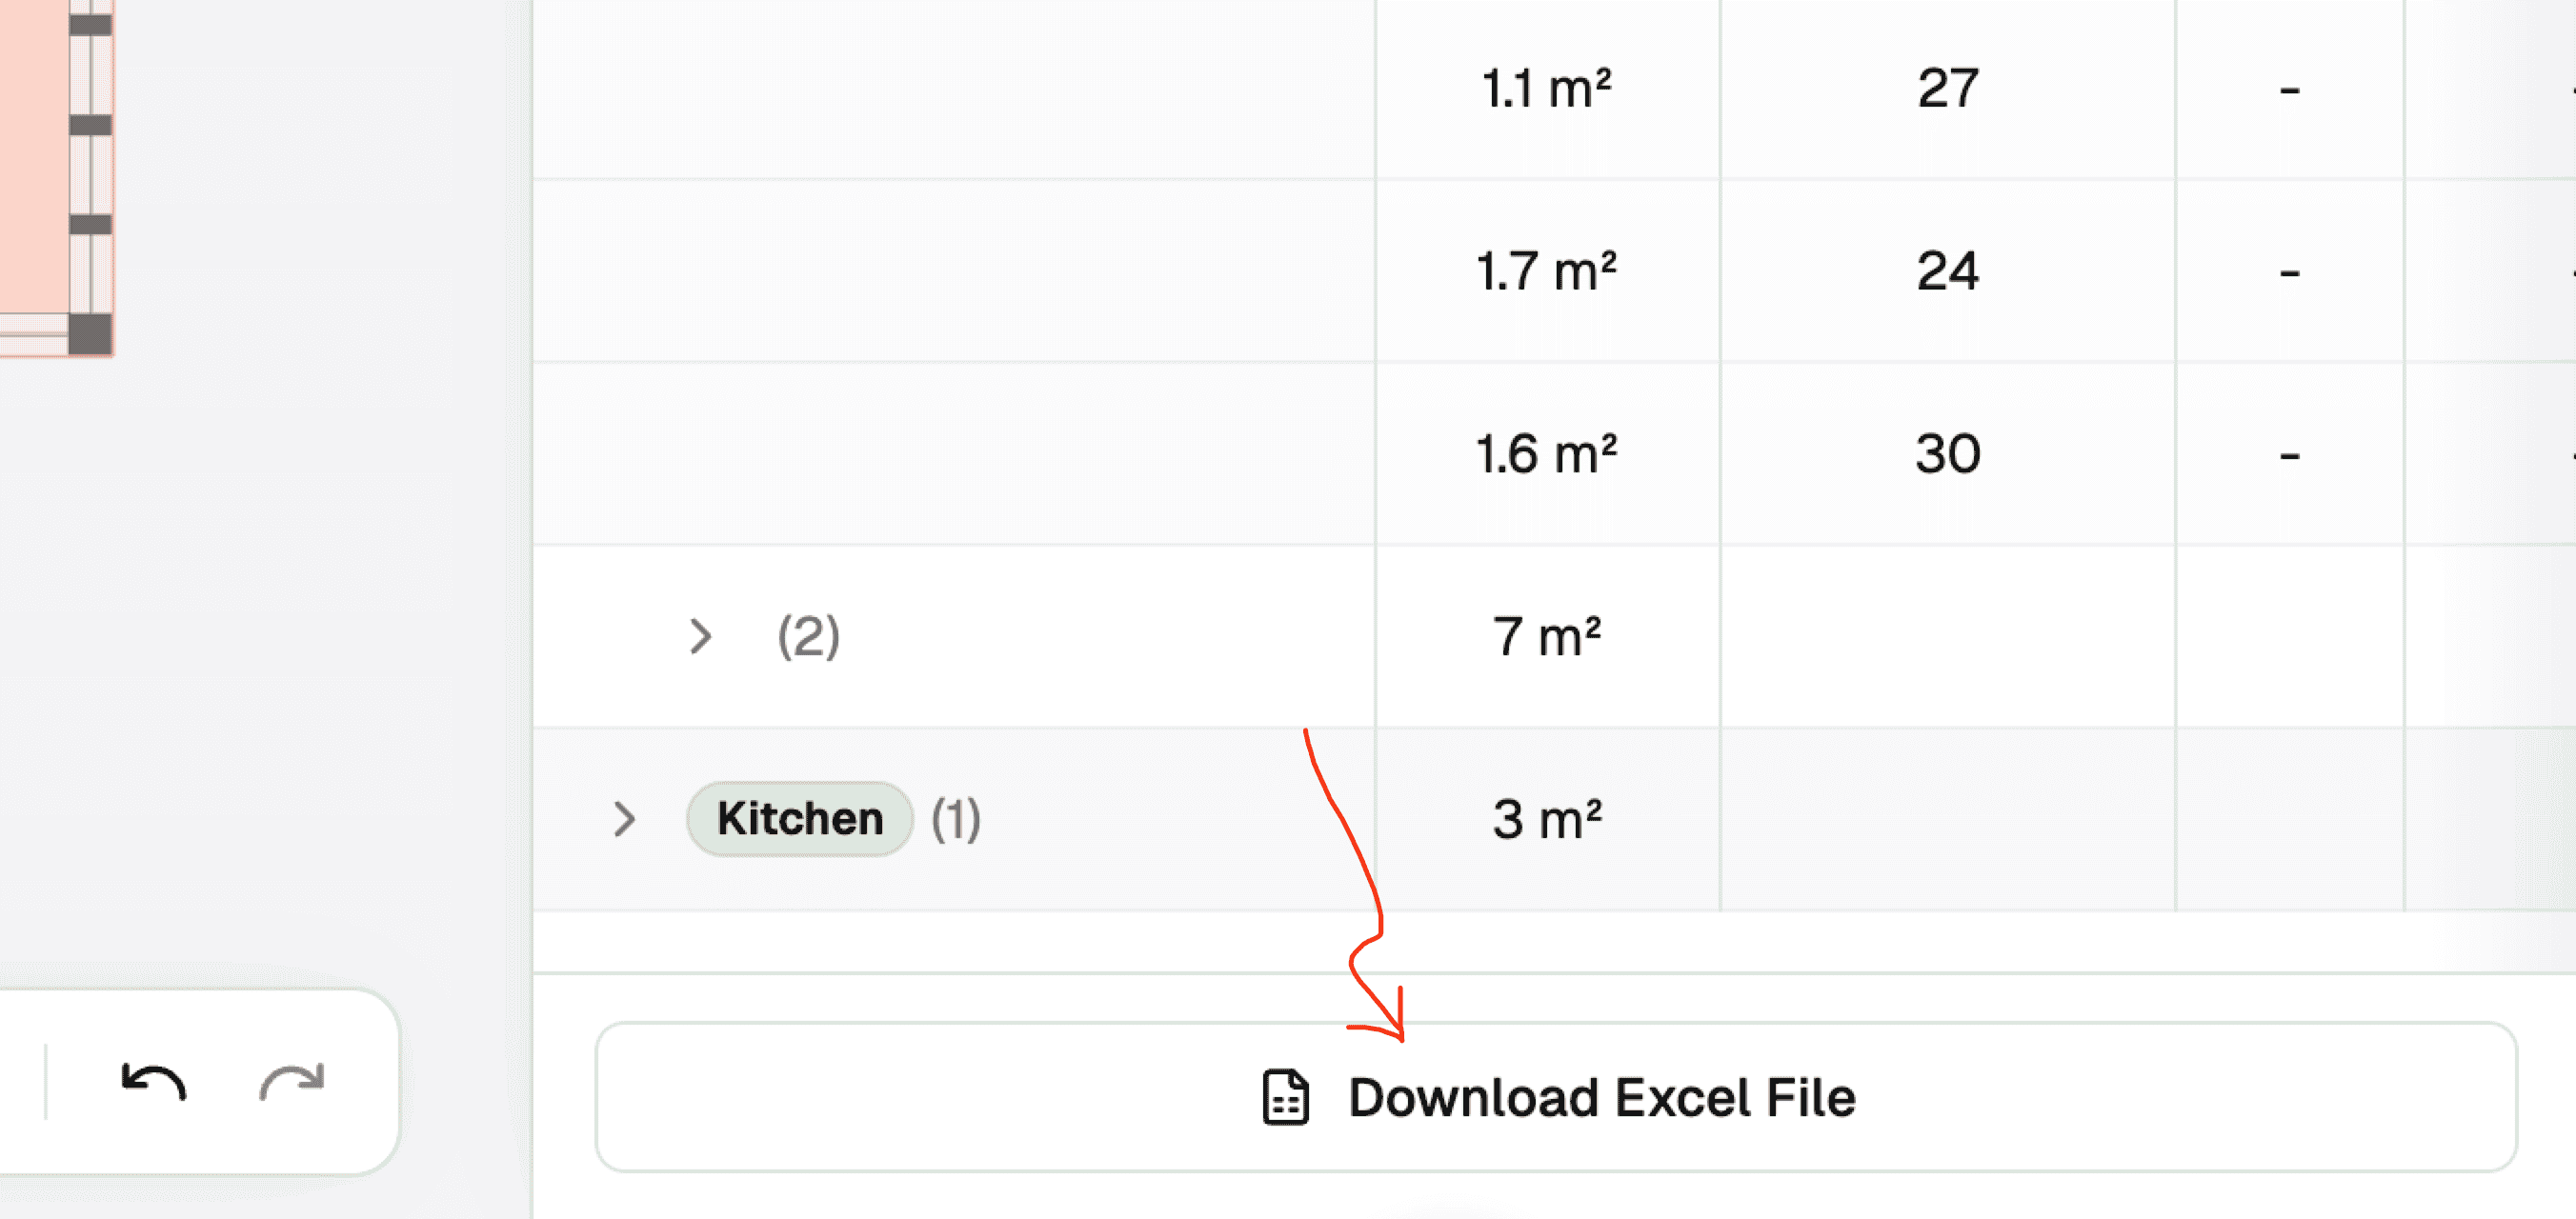Click the dash cell in the 30 row
The image size is (2576, 1219).
[x=2289, y=455]
